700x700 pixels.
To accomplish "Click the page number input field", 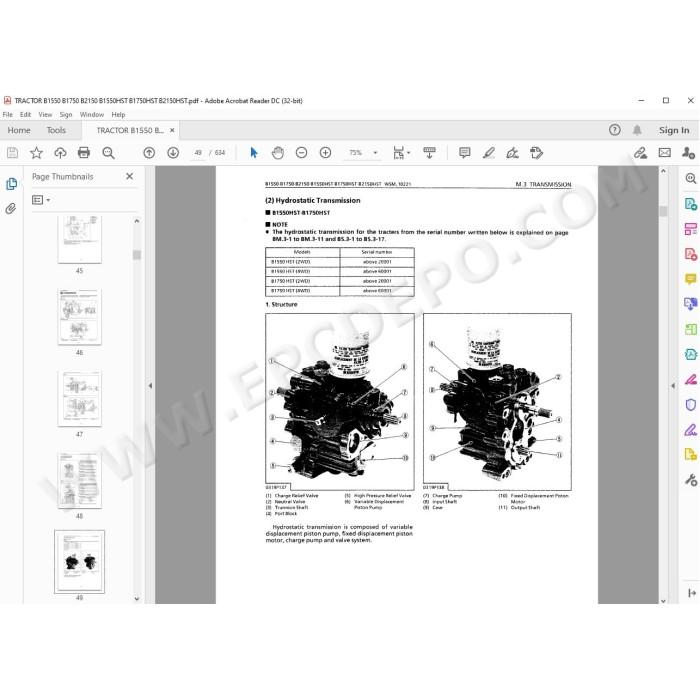I will click(x=198, y=153).
